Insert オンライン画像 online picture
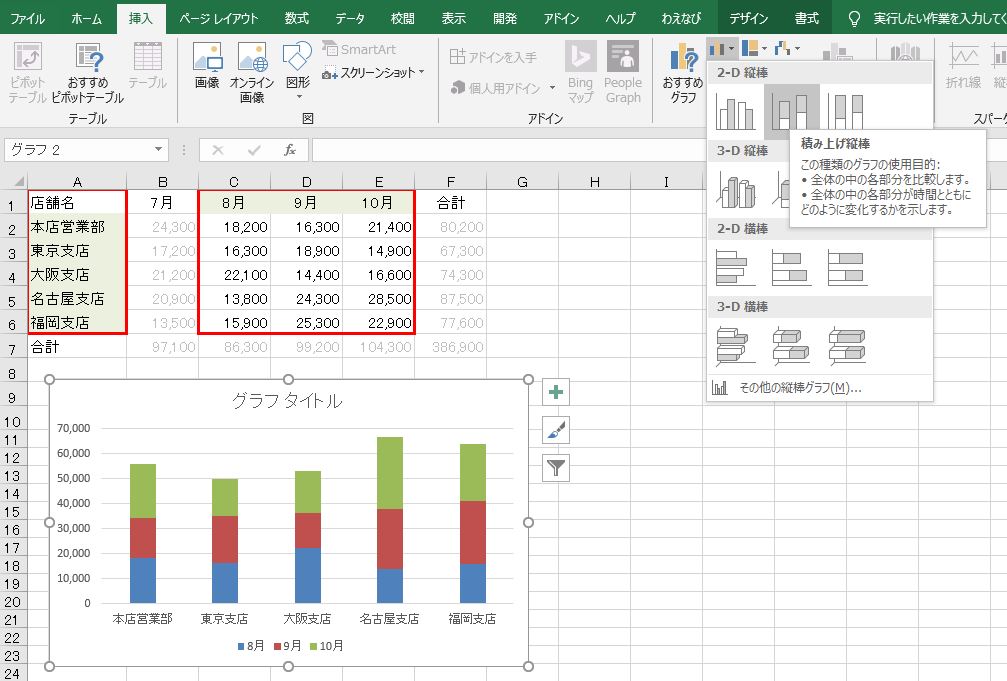 coord(252,73)
